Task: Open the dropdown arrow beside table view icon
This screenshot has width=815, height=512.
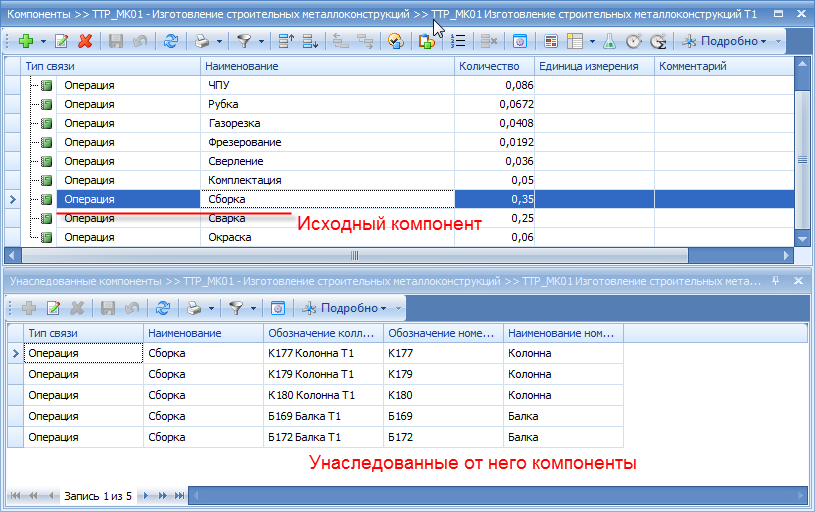Action: coord(592,41)
